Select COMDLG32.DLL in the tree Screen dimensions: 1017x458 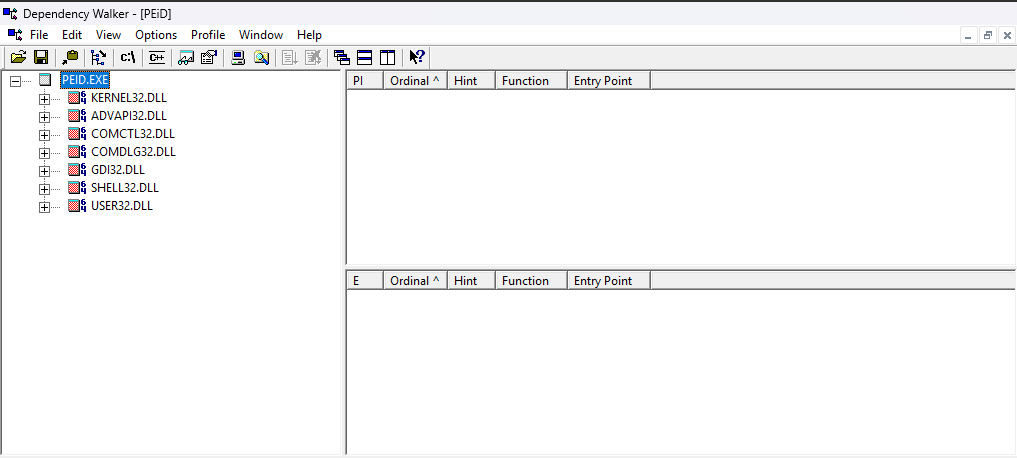coord(134,152)
